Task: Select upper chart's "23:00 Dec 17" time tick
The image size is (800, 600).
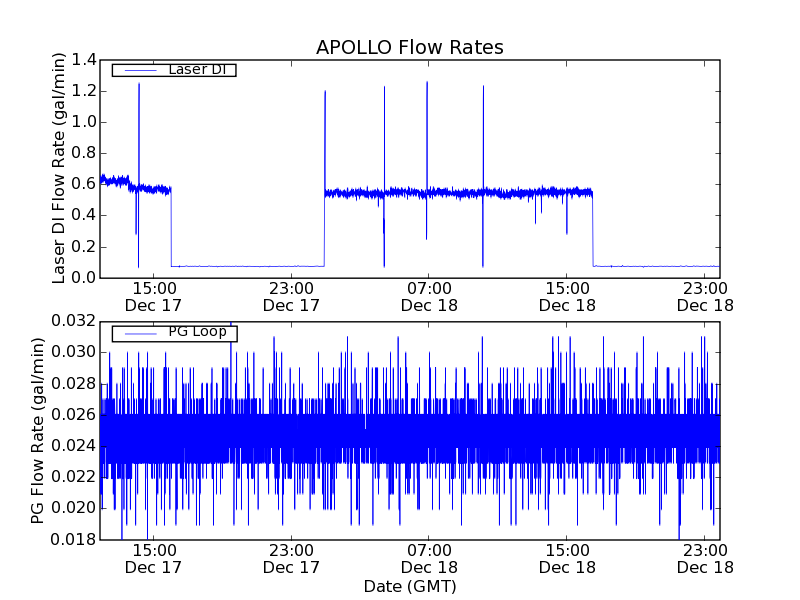Action: tap(290, 297)
